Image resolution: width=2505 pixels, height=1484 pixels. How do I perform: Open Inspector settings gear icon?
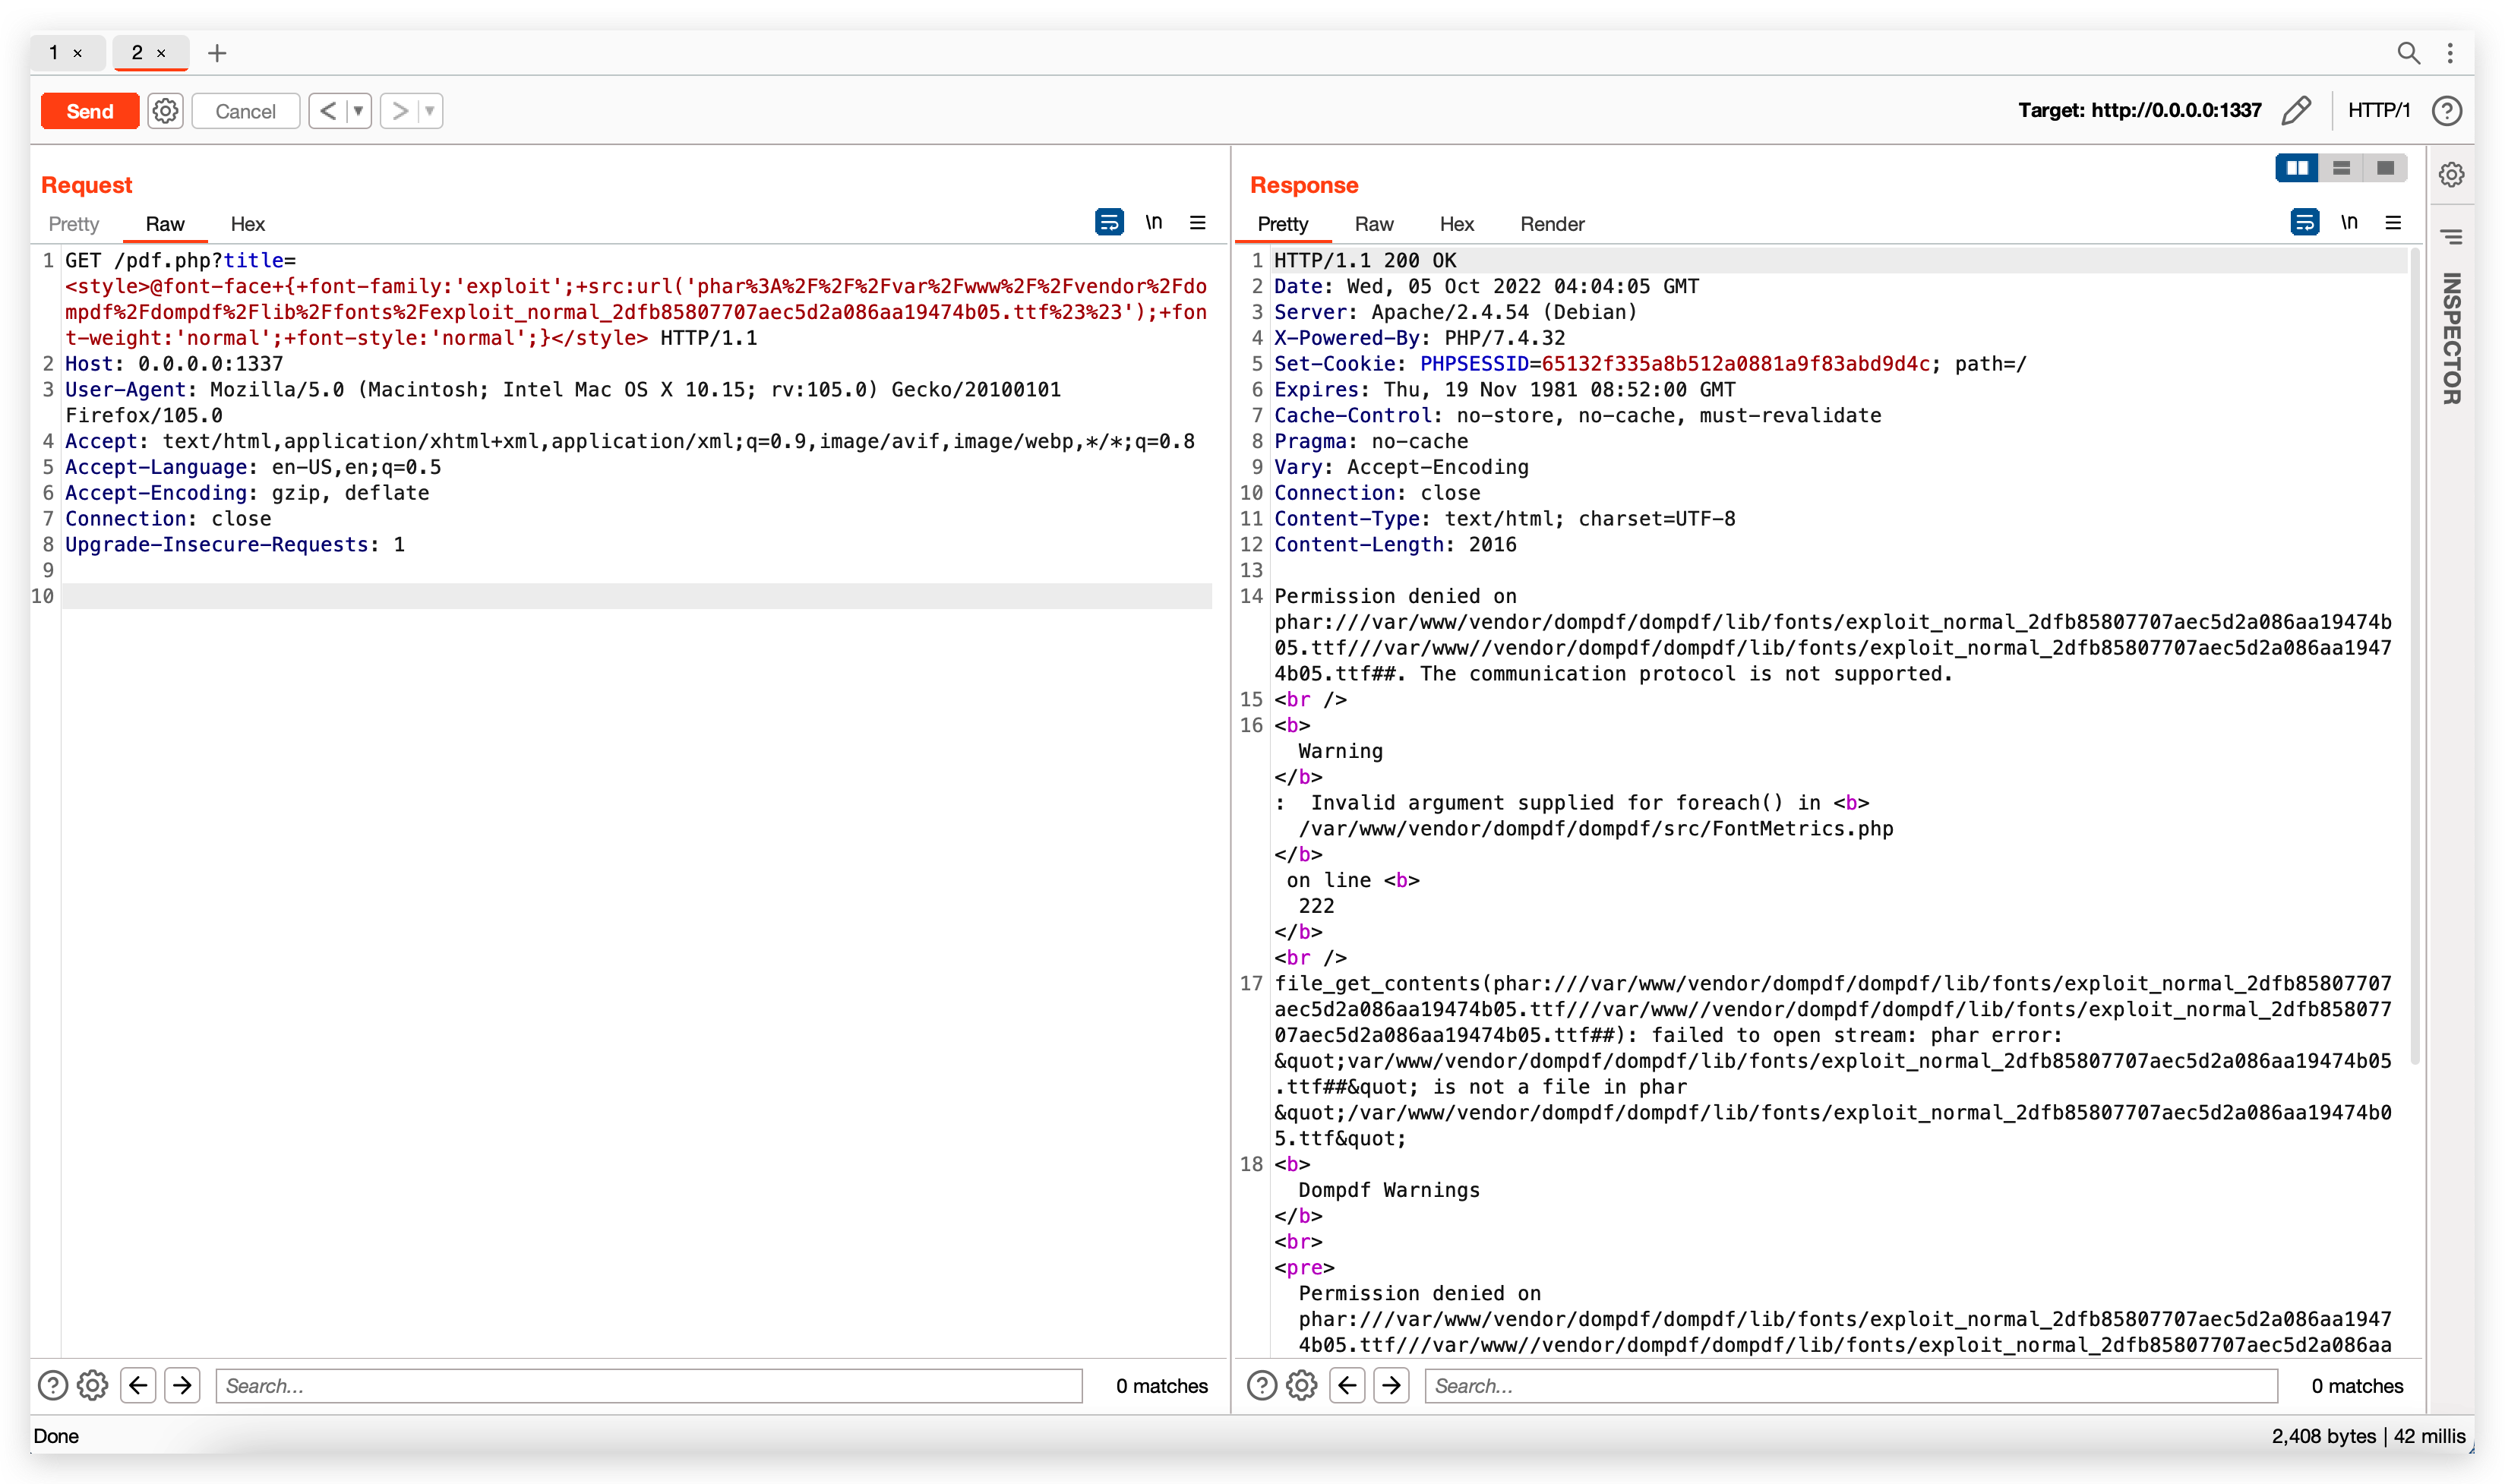coord(2451,175)
